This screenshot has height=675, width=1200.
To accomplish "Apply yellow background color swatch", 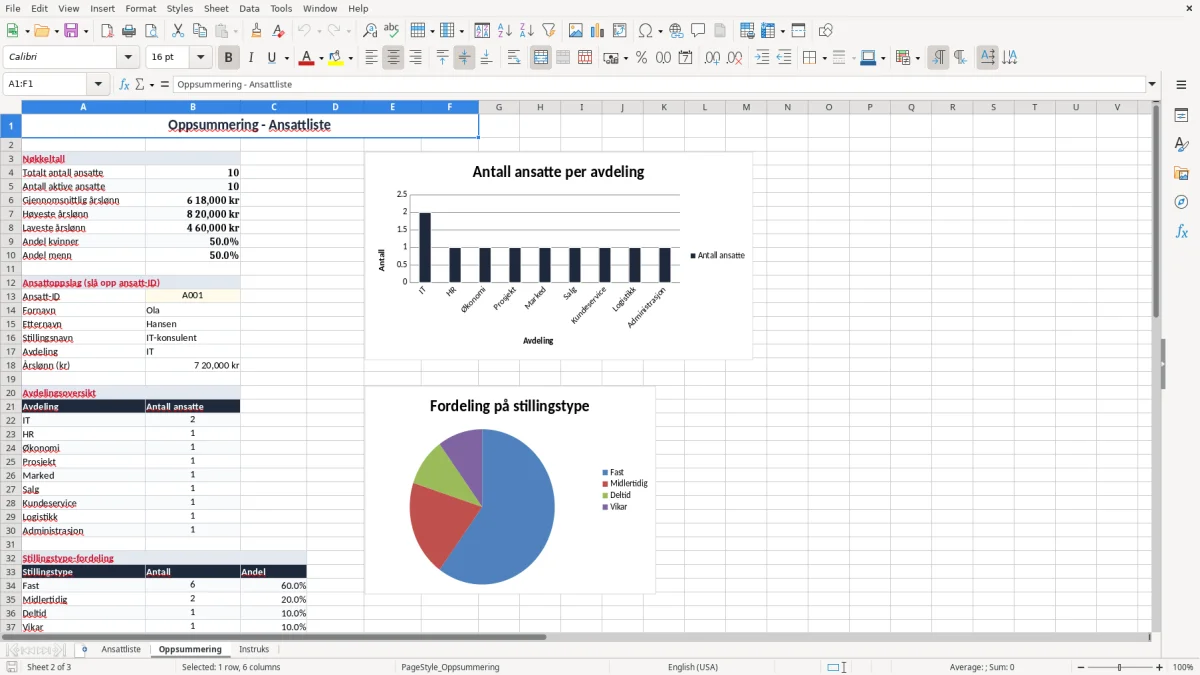I will pyautogui.click(x=336, y=58).
